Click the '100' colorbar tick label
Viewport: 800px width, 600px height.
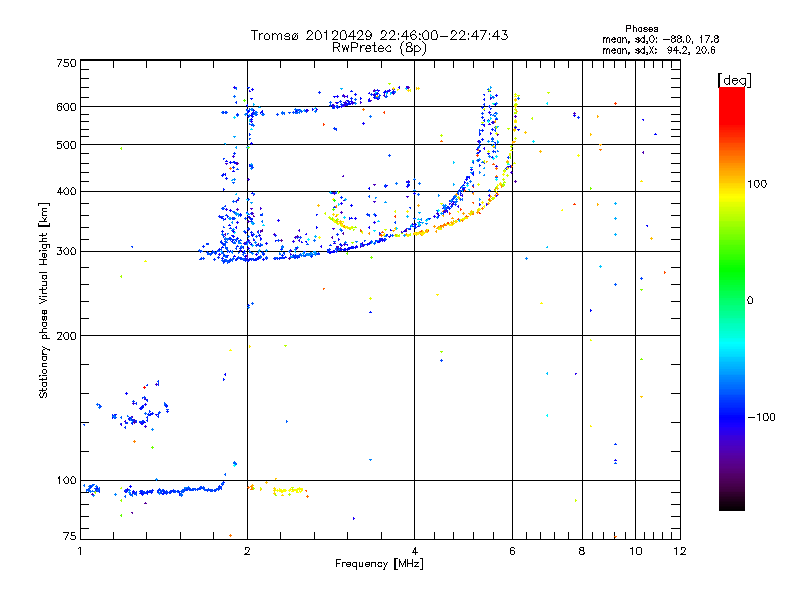point(757,184)
